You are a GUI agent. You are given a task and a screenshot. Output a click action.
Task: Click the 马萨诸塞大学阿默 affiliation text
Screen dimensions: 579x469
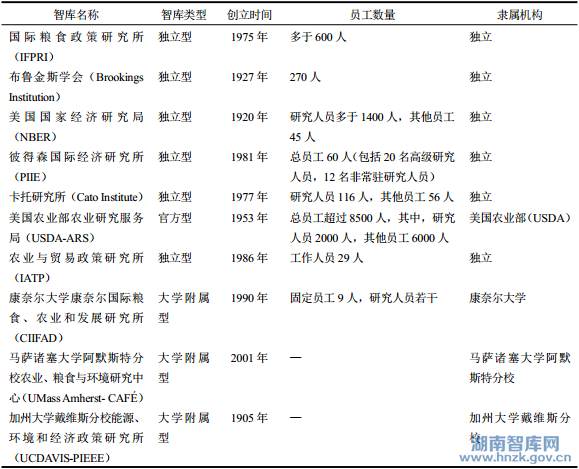[x=520, y=358]
